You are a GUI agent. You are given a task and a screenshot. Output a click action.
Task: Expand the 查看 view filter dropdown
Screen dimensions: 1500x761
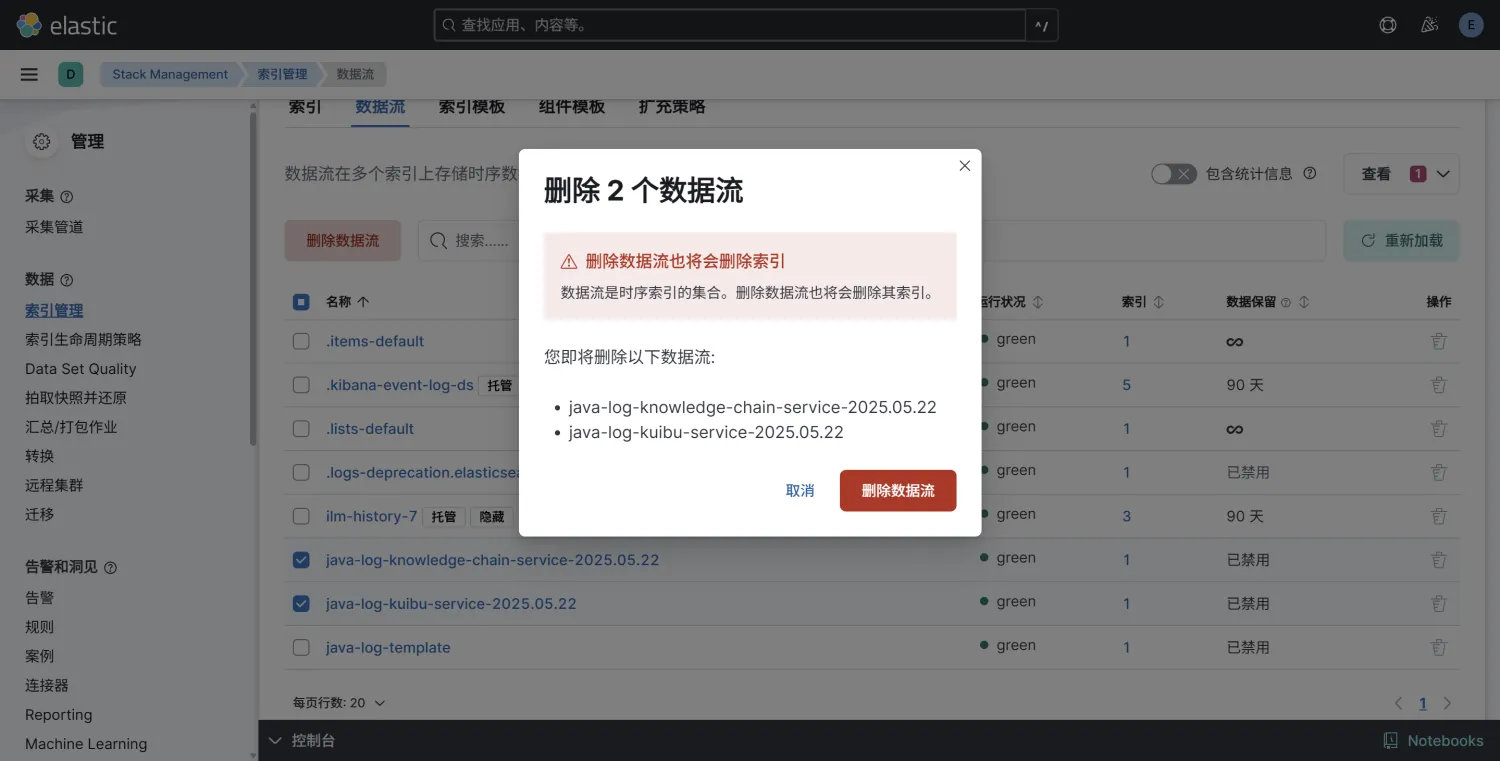1401,174
